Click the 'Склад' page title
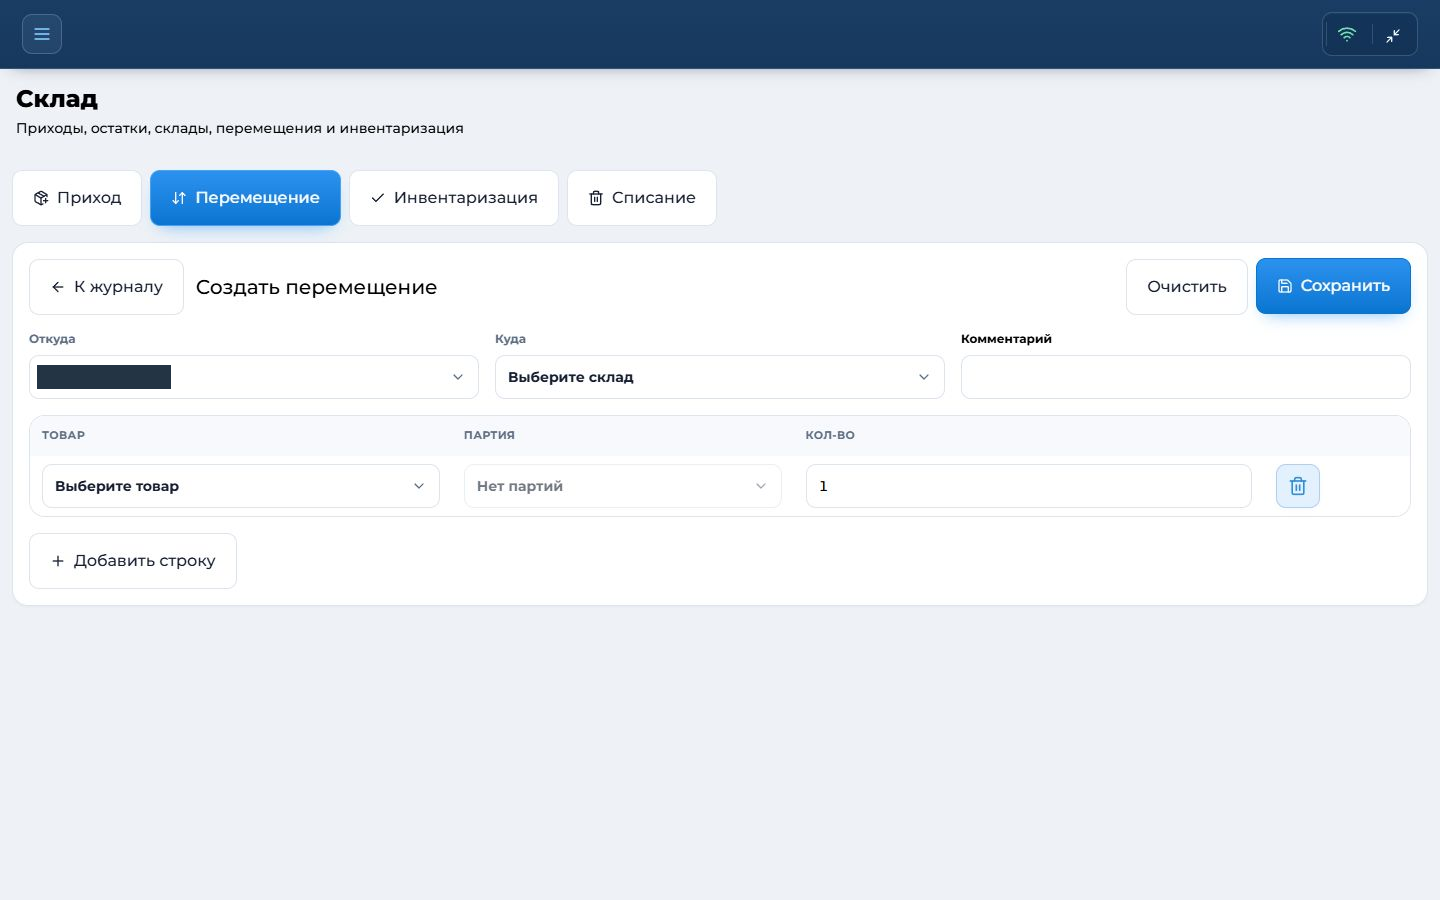The height and width of the screenshot is (900, 1440). point(57,99)
